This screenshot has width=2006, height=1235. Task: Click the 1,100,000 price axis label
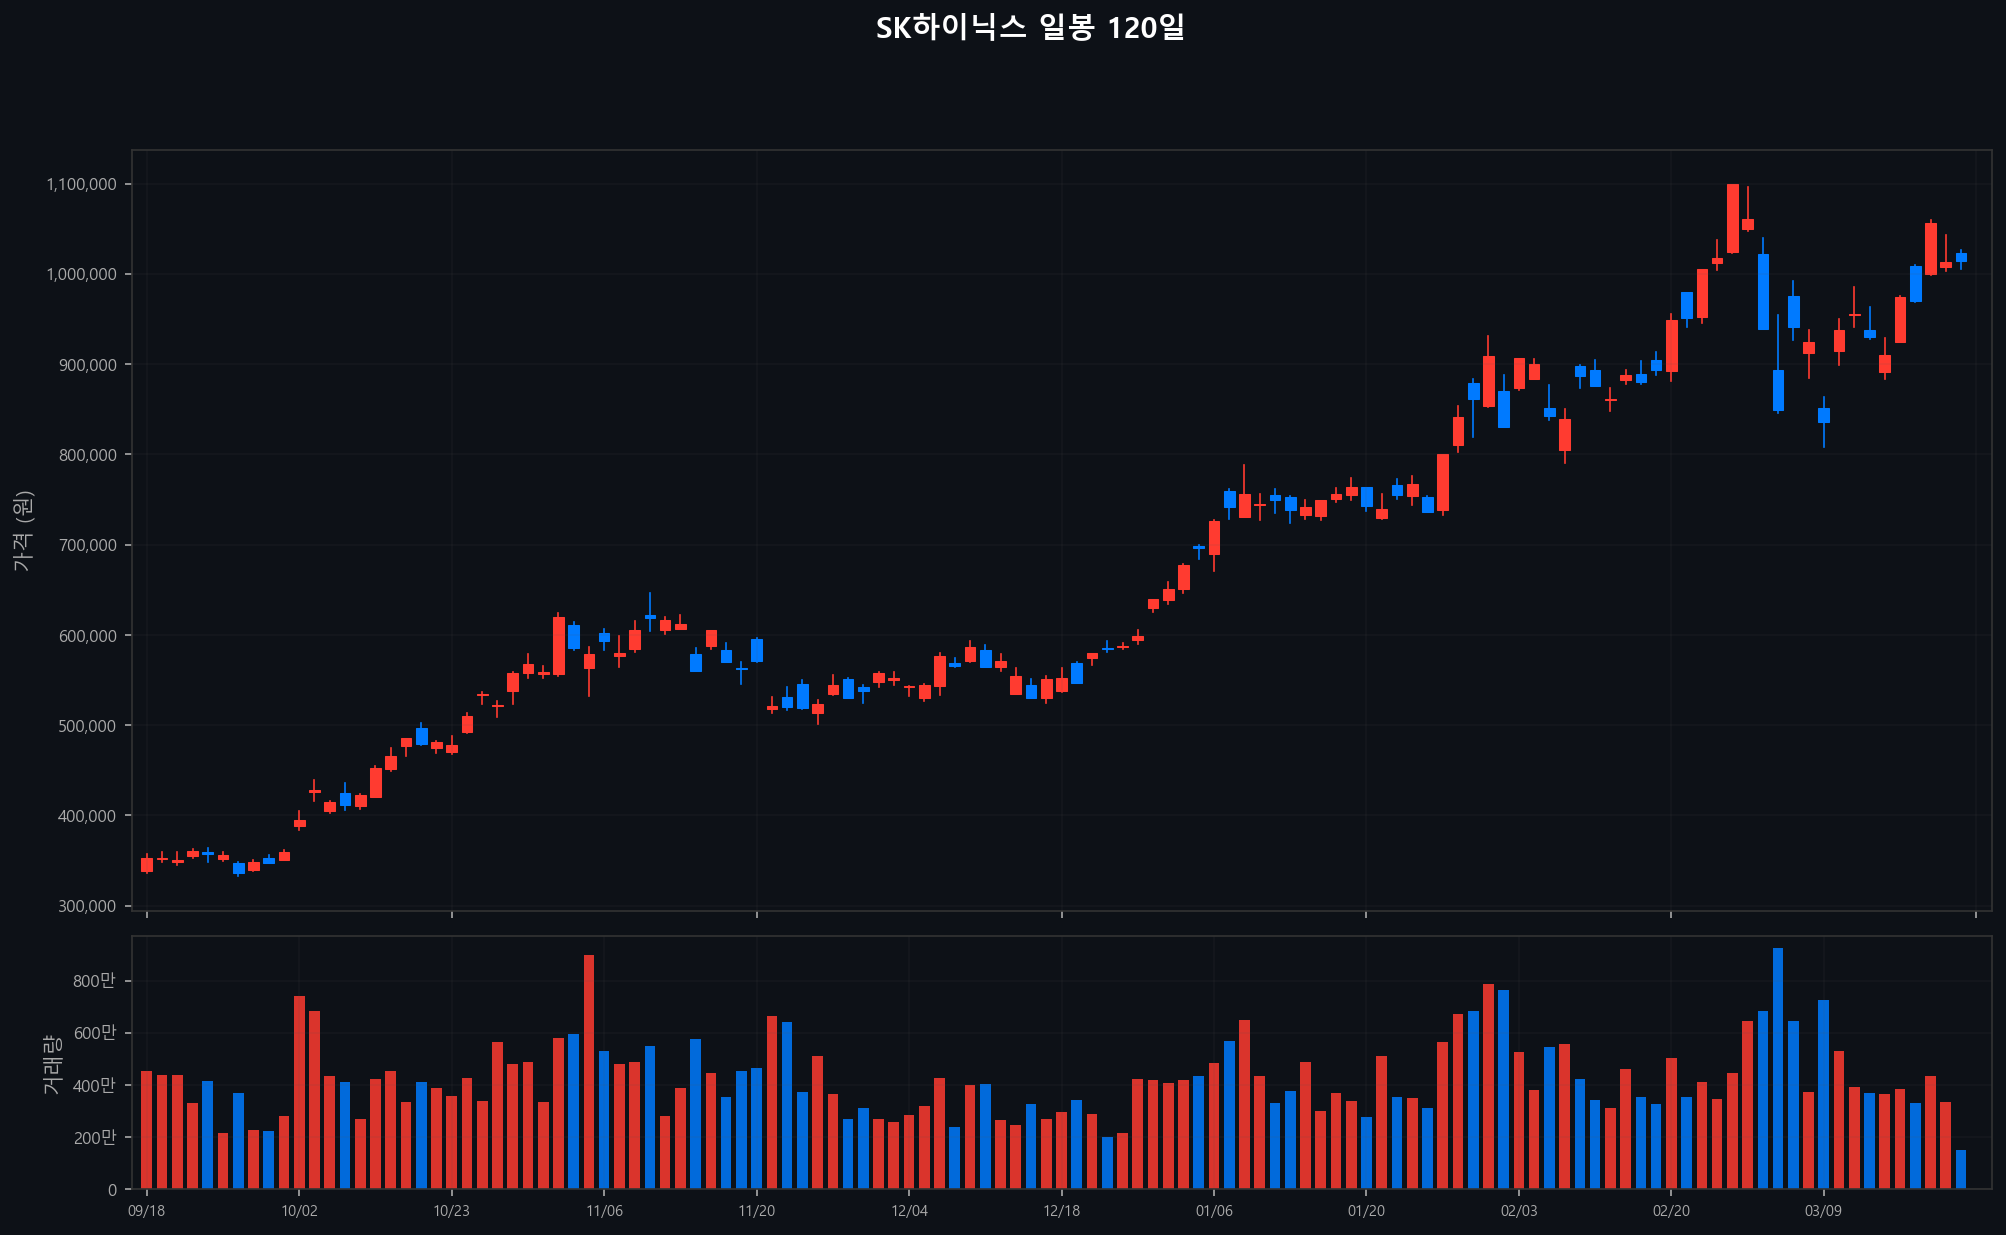pyautogui.click(x=81, y=184)
